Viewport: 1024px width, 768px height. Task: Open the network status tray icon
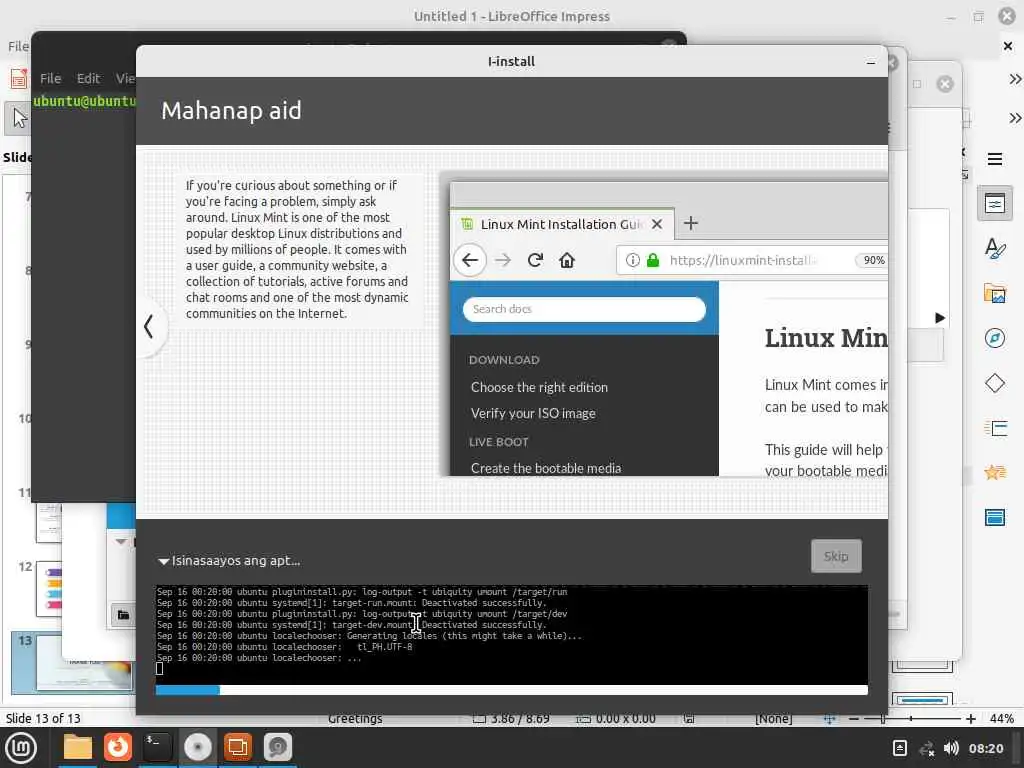(926, 748)
